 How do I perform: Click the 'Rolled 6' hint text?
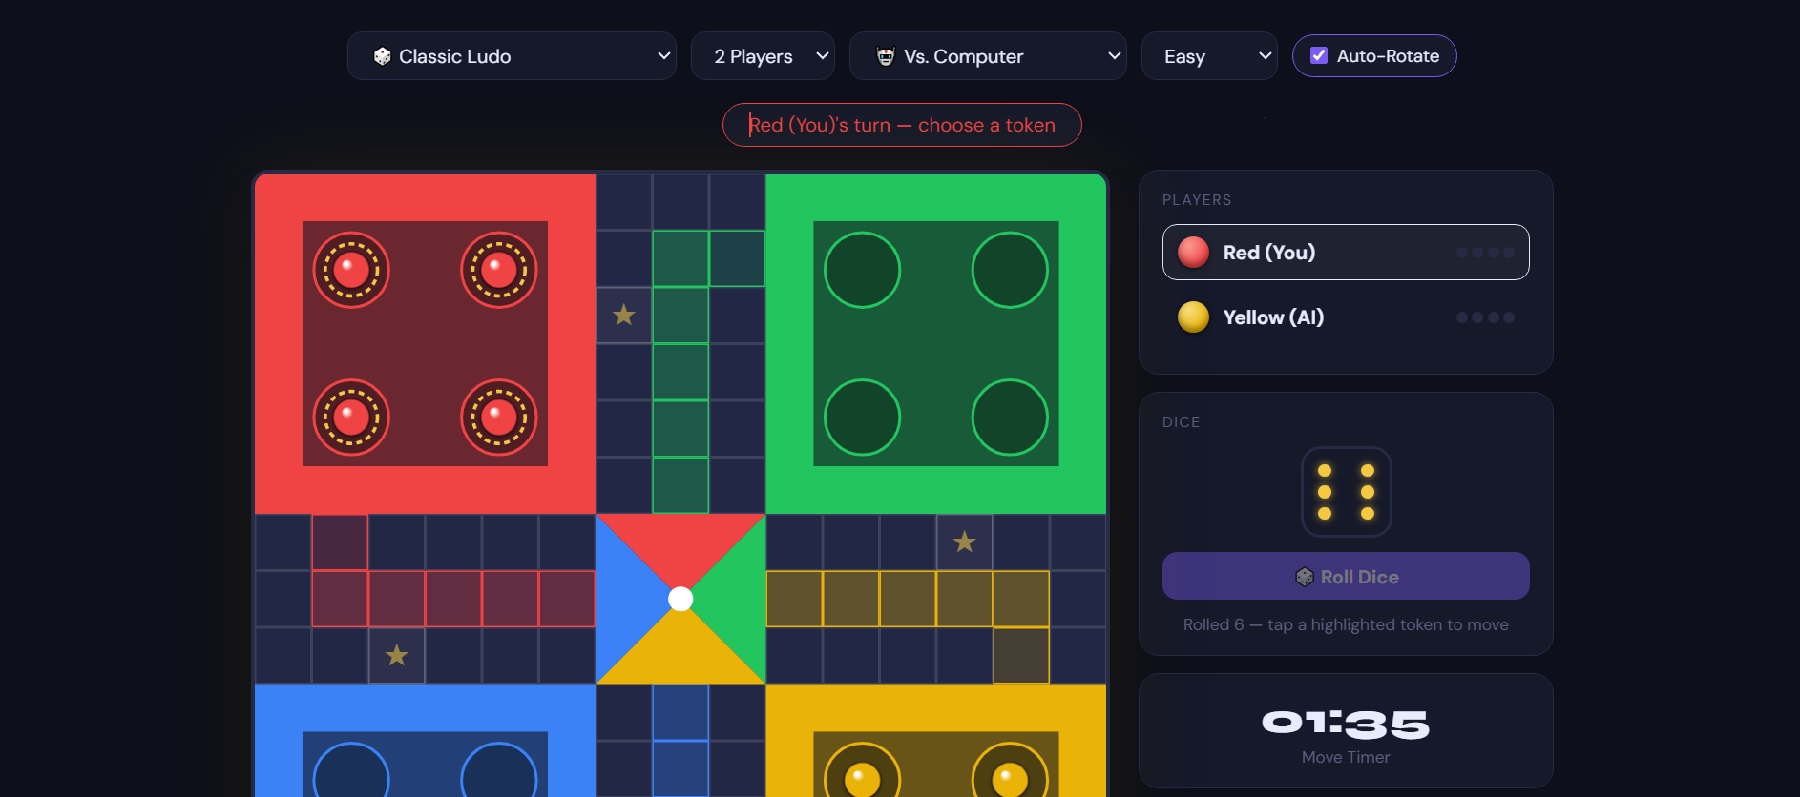tap(1346, 625)
